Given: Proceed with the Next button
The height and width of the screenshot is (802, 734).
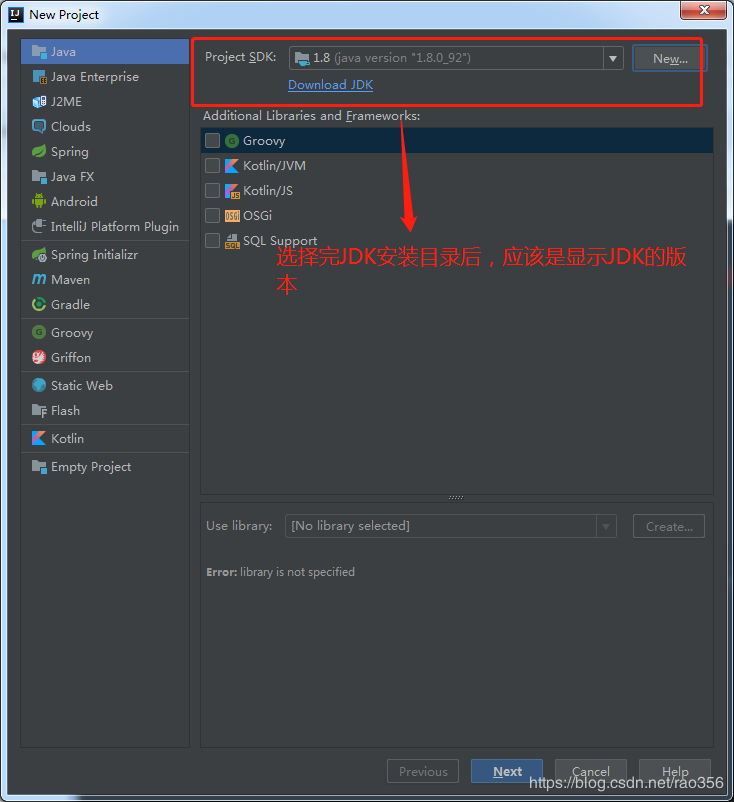Looking at the screenshot, I should [x=507, y=771].
